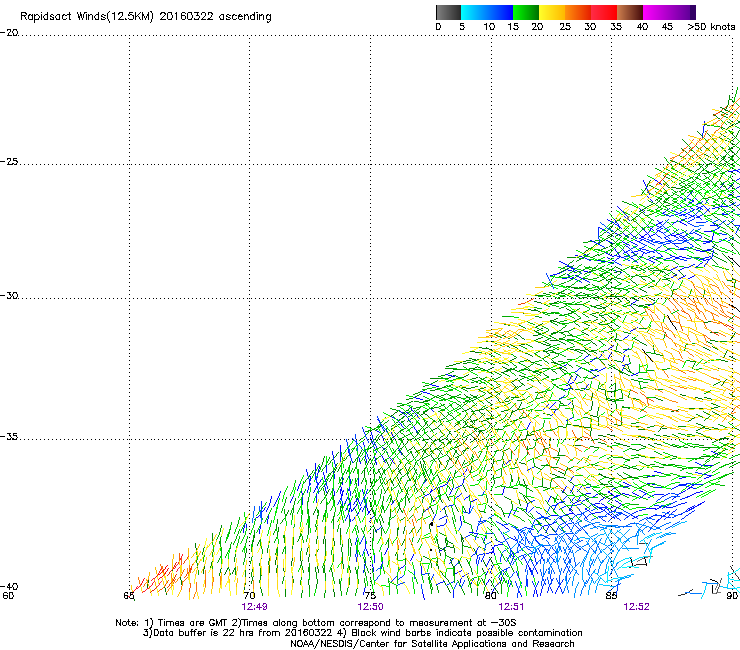The image size is (740, 650).
Task: Click the '25' legend scale label
Action: coord(565,27)
